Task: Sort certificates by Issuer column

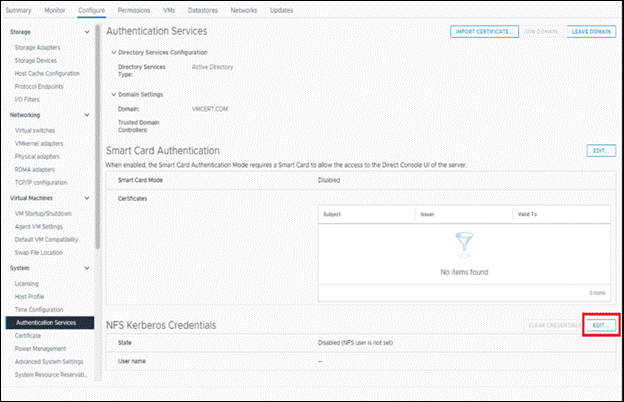Action: pyautogui.click(x=427, y=215)
